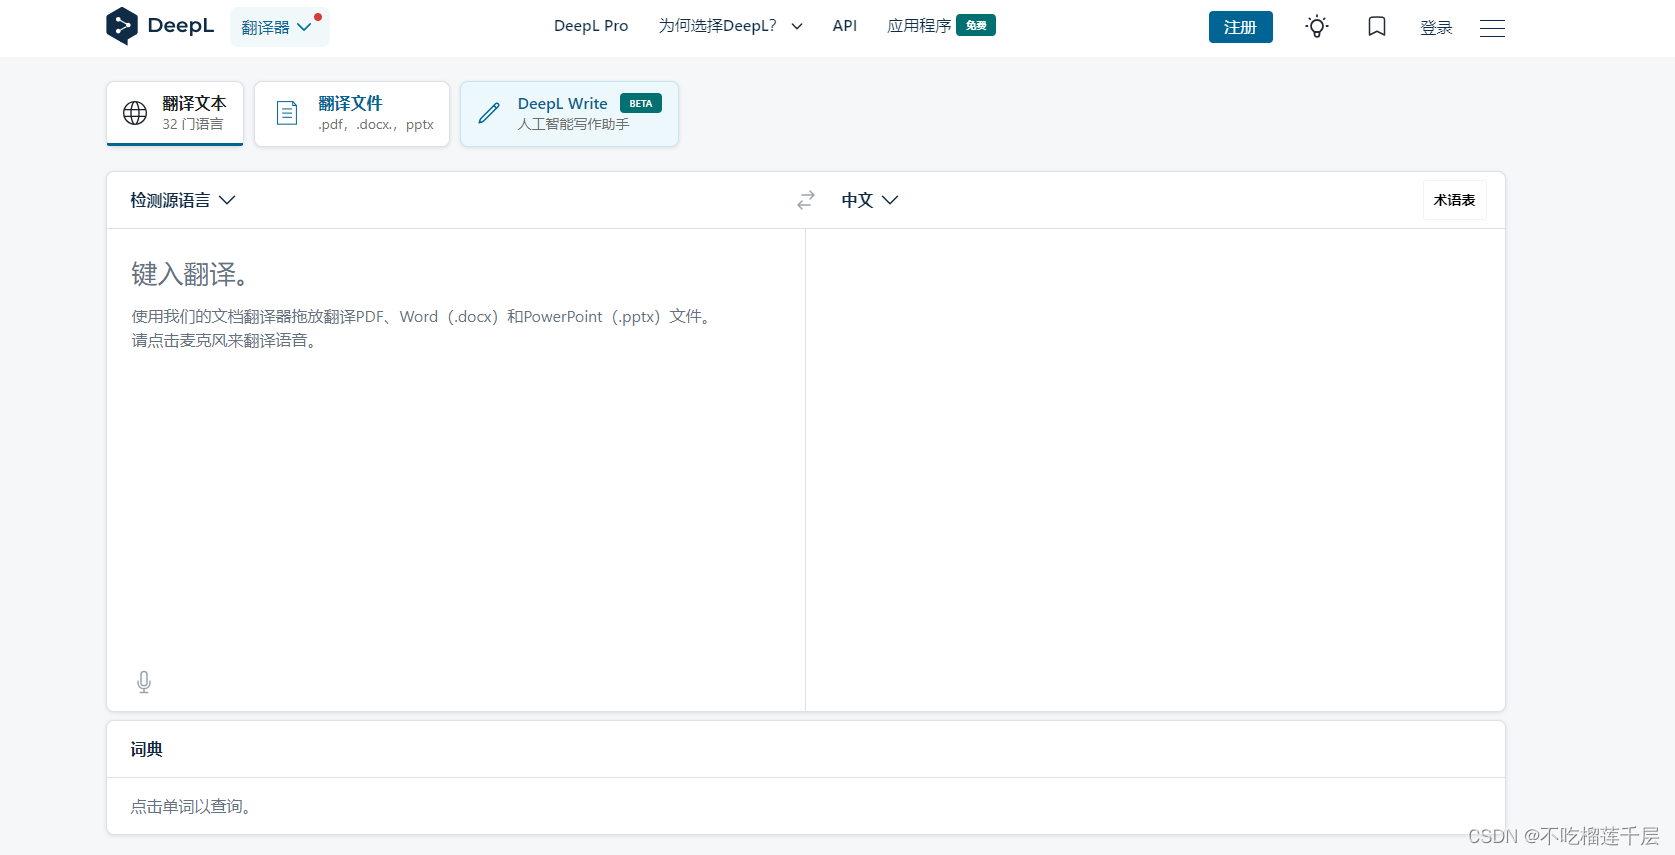
Task: Click the document icon on 翻译文件
Action: (287, 113)
